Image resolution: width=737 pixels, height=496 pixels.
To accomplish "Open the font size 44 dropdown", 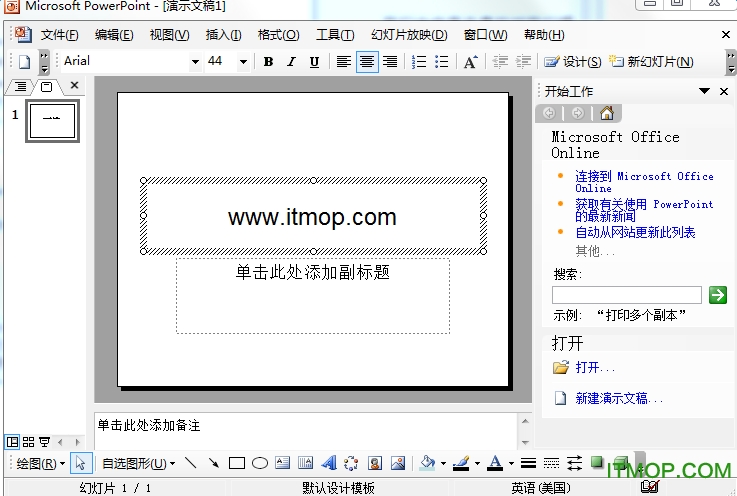I will coord(243,62).
